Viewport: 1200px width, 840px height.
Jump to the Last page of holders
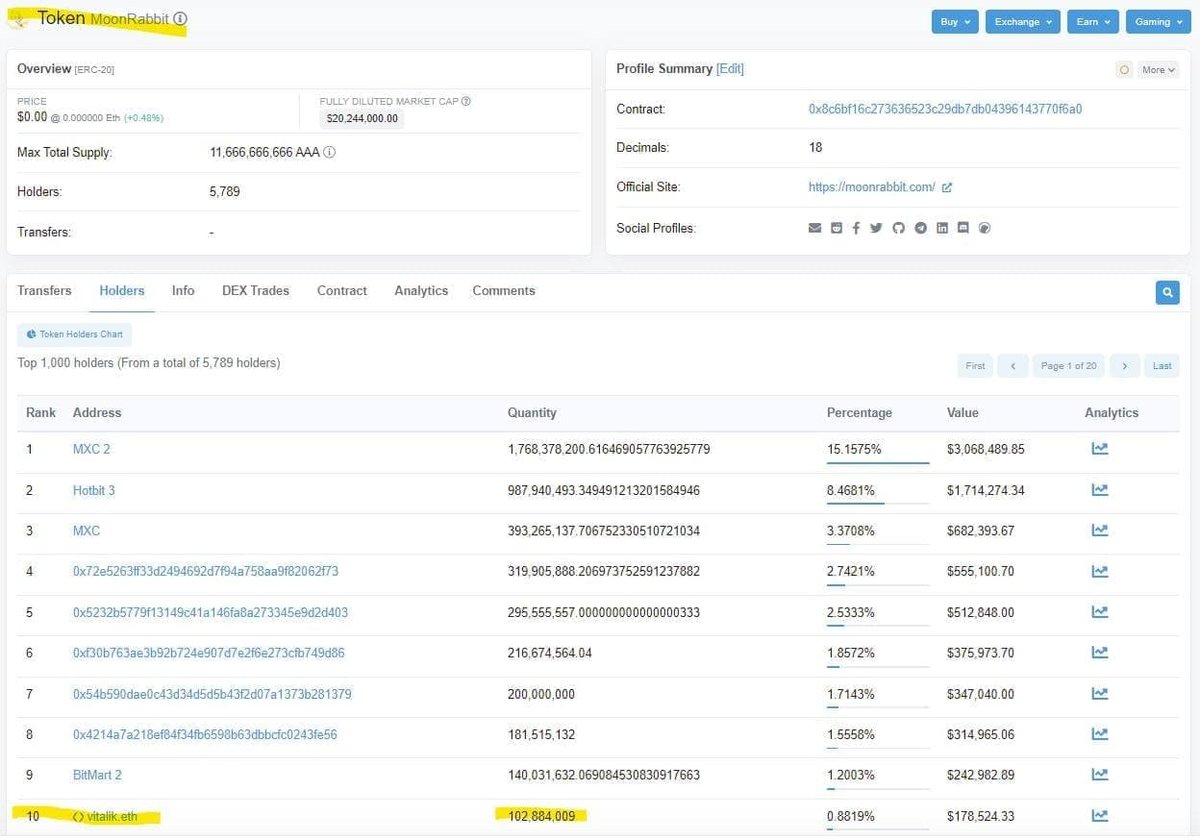pyautogui.click(x=1162, y=366)
